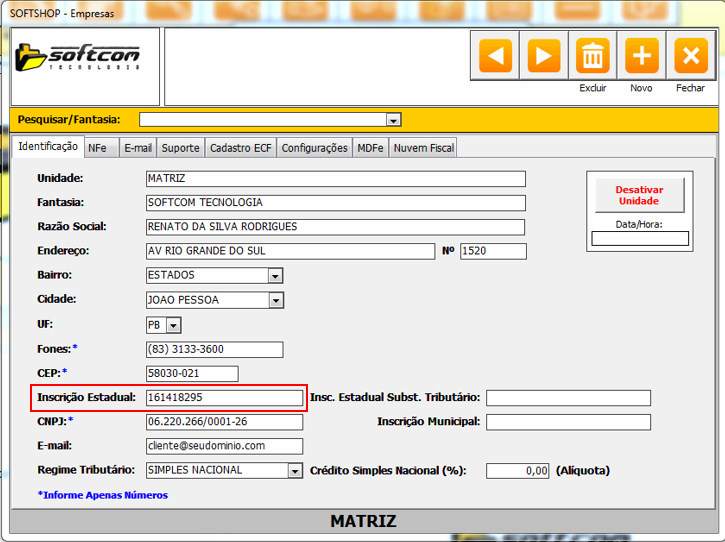
Task: Click the Inscrição Estadual input field
Action: (x=224, y=398)
